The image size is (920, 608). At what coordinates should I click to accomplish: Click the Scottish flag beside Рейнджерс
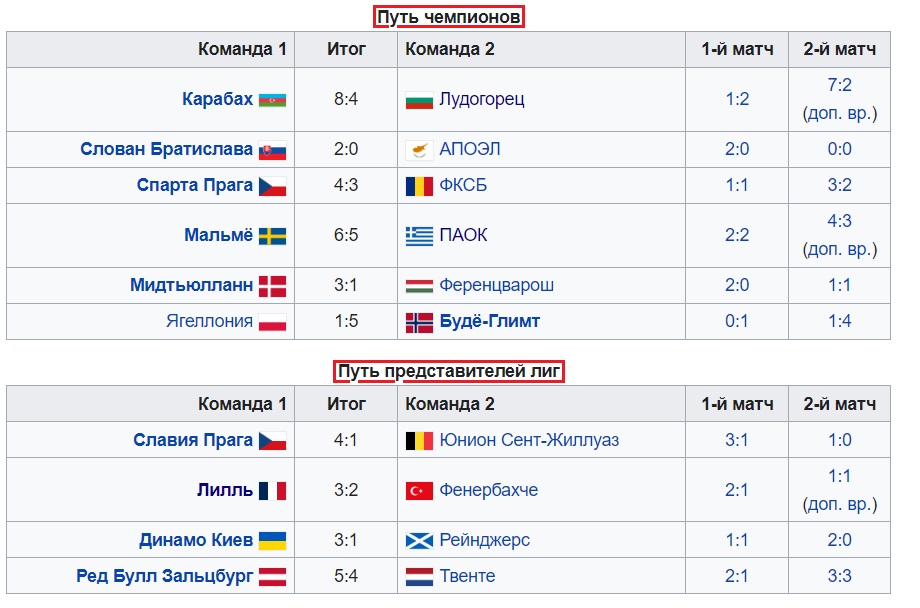click(x=419, y=541)
